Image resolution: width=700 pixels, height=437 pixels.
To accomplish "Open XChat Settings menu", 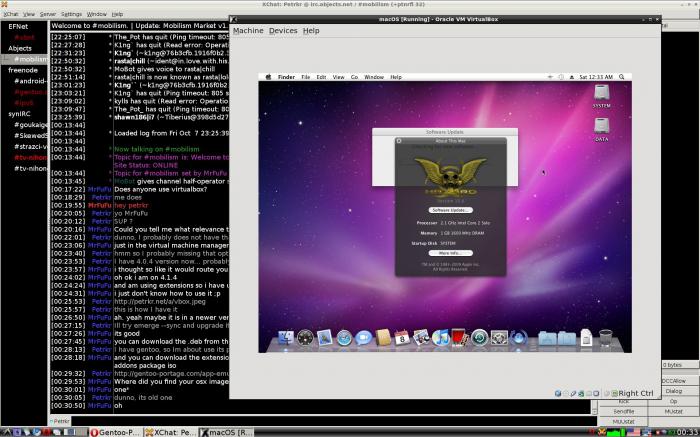I will pos(71,14).
